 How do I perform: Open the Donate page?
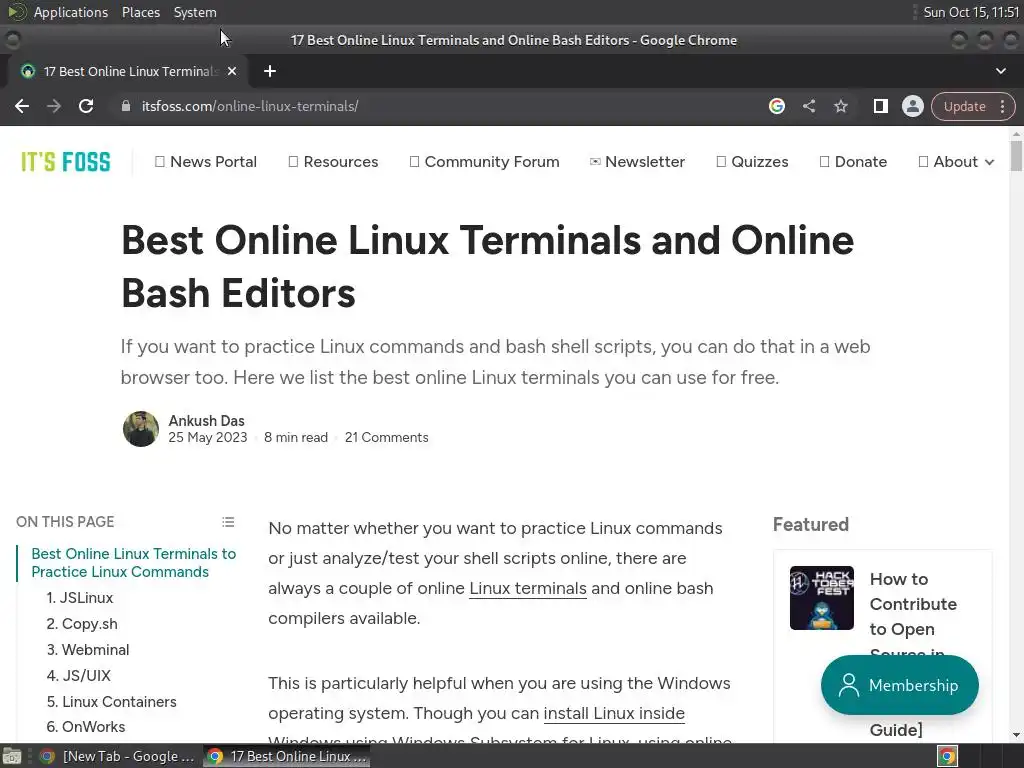click(853, 161)
